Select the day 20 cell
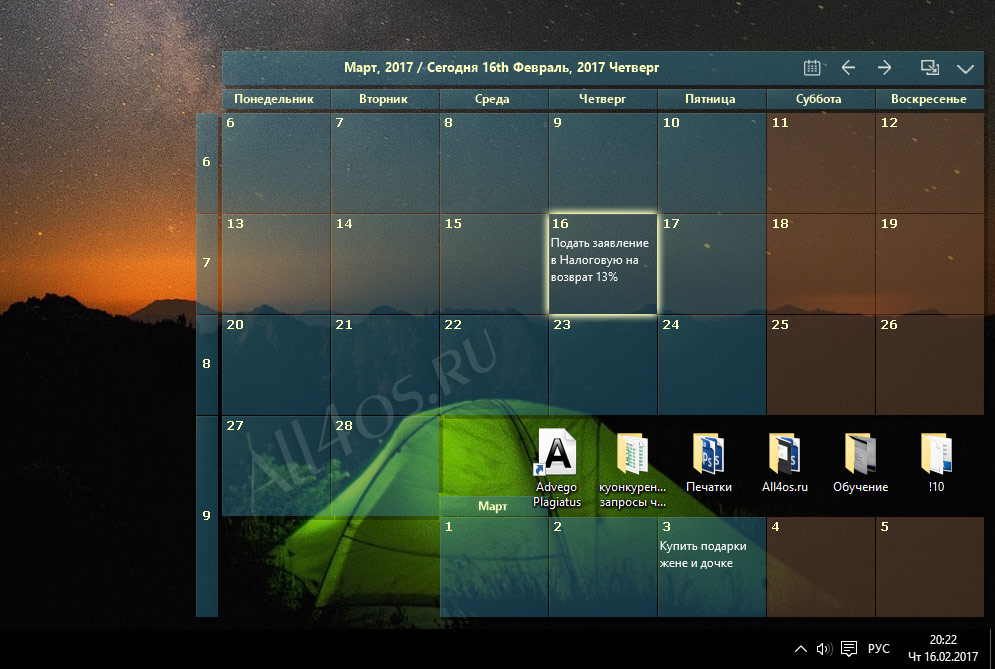Viewport: 995px width, 669px height. tap(275, 364)
